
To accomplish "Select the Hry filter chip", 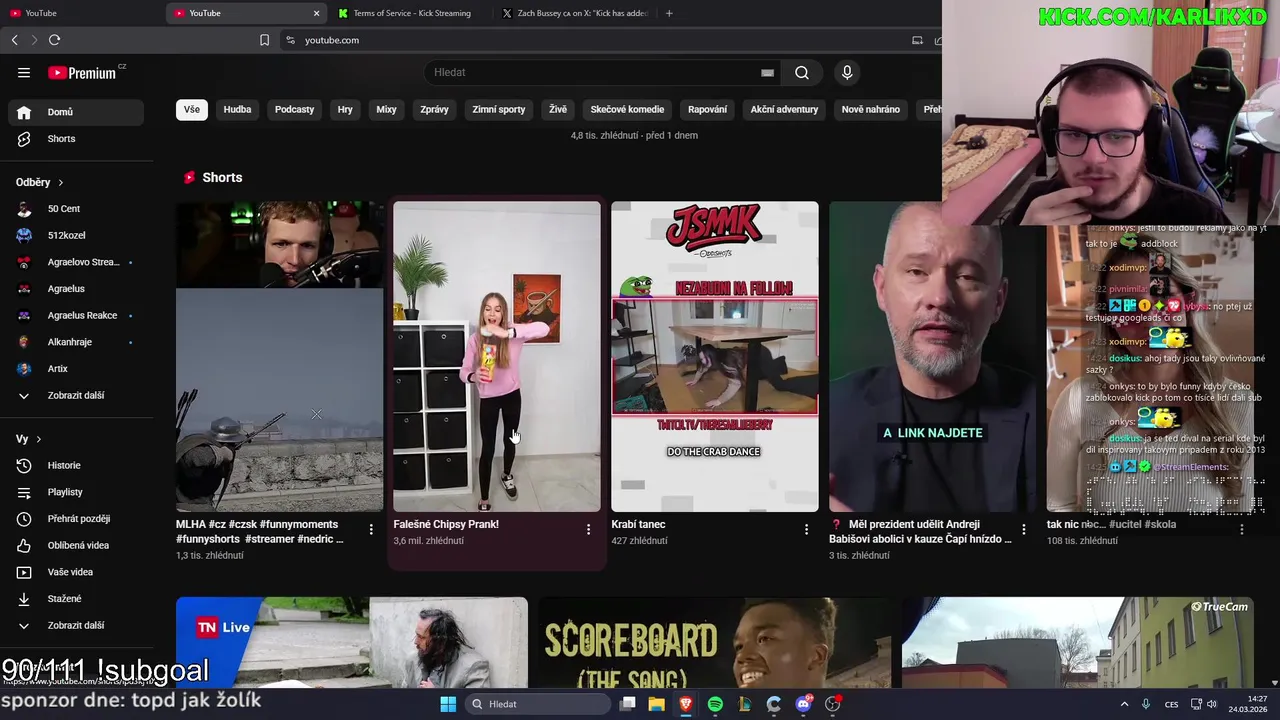I will point(345,109).
